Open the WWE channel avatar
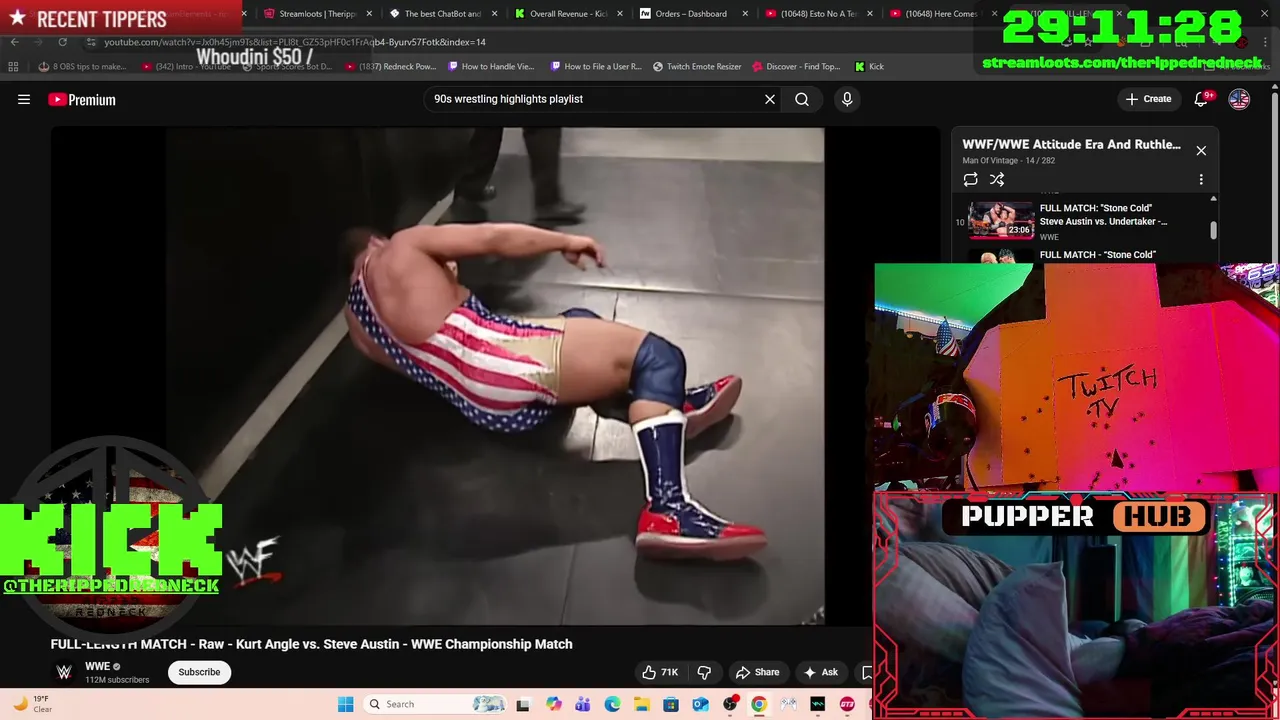Viewport: 1280px width, 720px height. (64, 672)
